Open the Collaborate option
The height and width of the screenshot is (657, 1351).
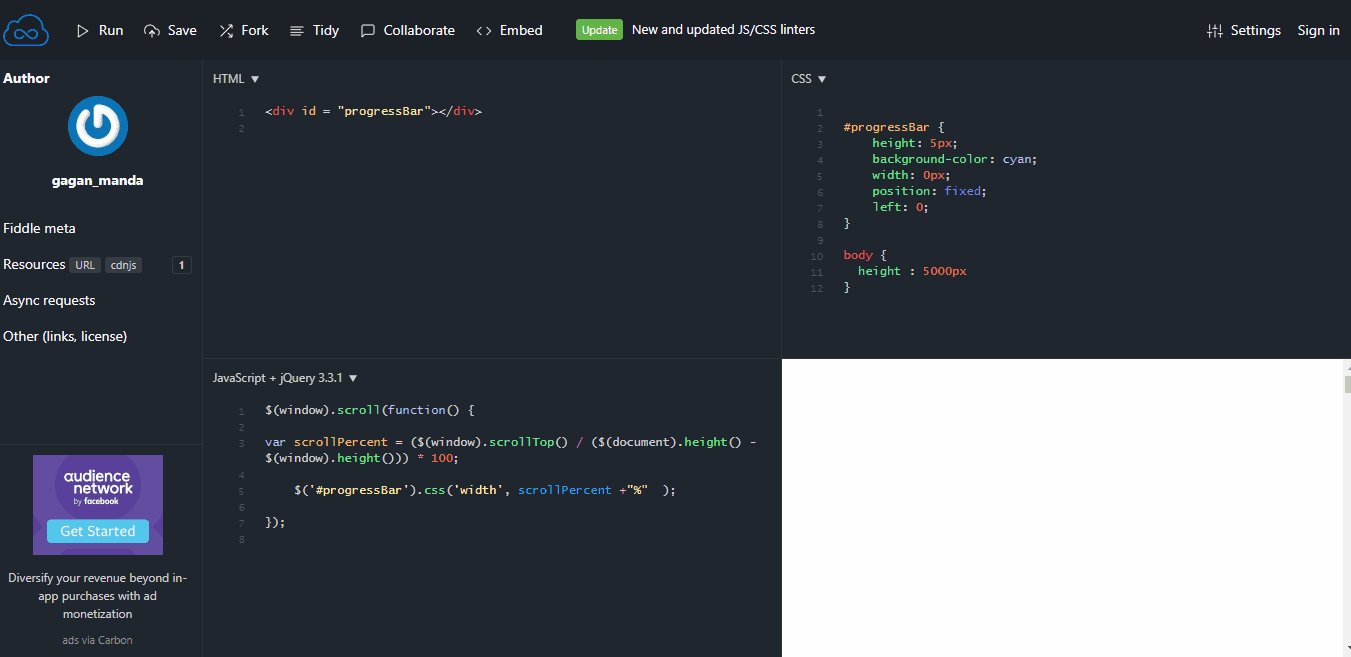point(408,30)
